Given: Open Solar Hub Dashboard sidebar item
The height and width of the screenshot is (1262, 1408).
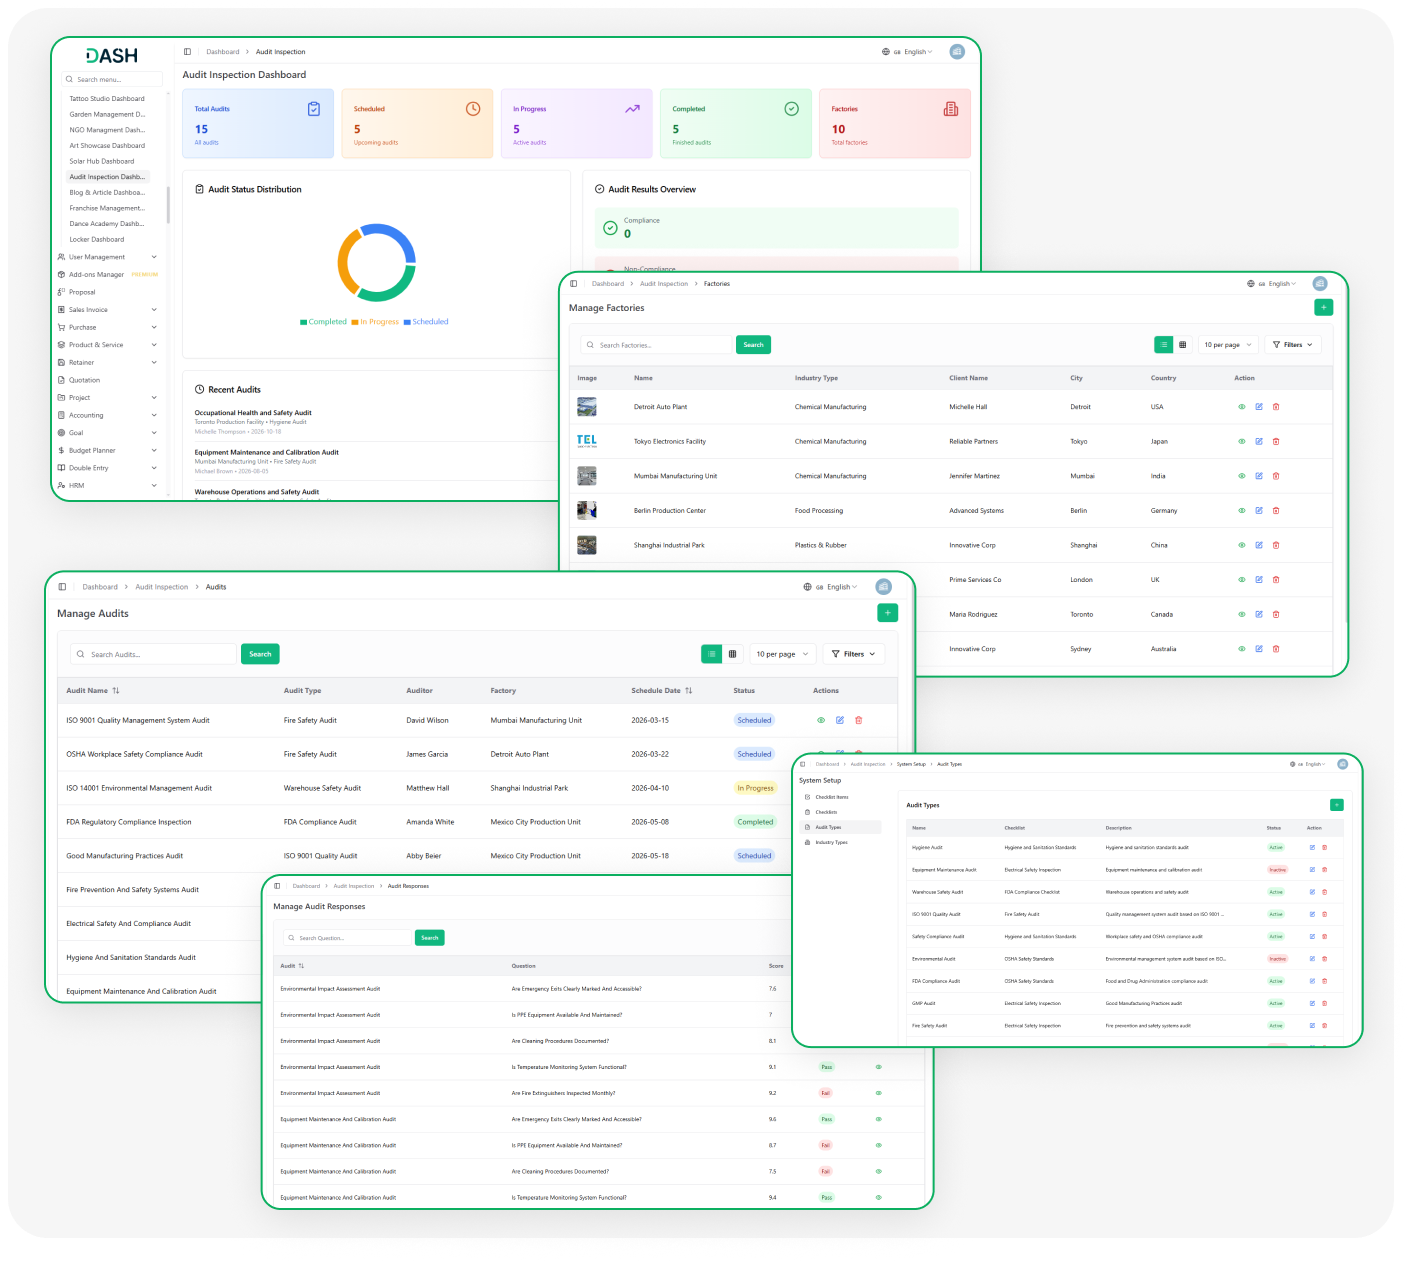Looking at the screenshot, I should pyautogui.click(x=102, y=161).
